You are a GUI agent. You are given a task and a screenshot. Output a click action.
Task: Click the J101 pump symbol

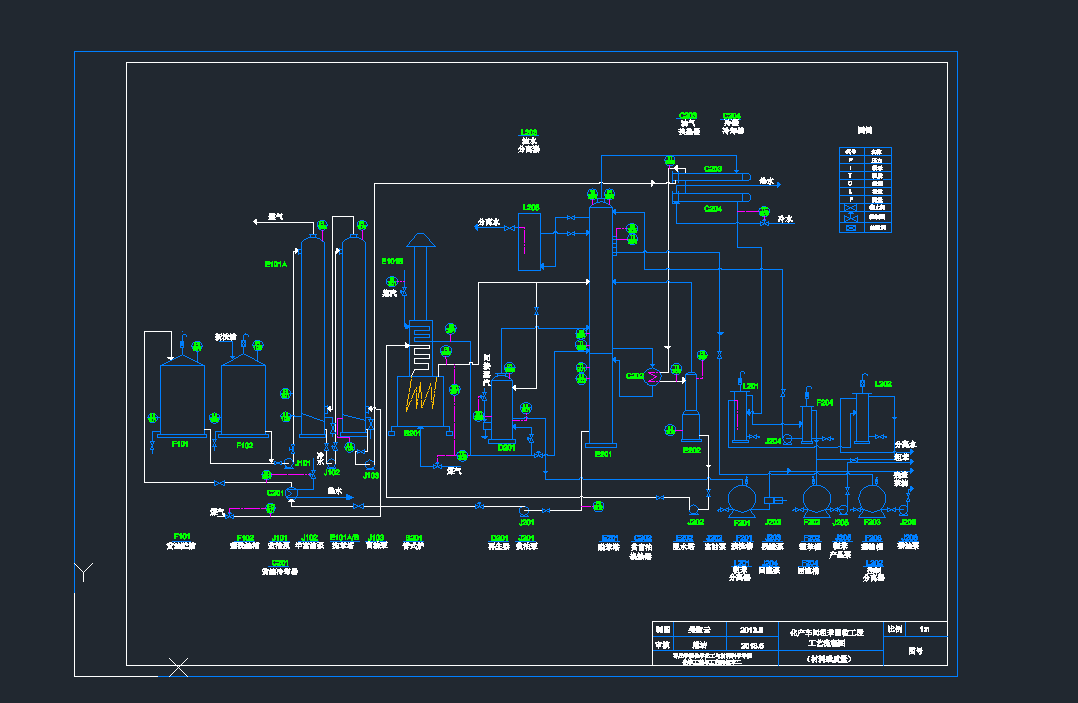point(288,463)
